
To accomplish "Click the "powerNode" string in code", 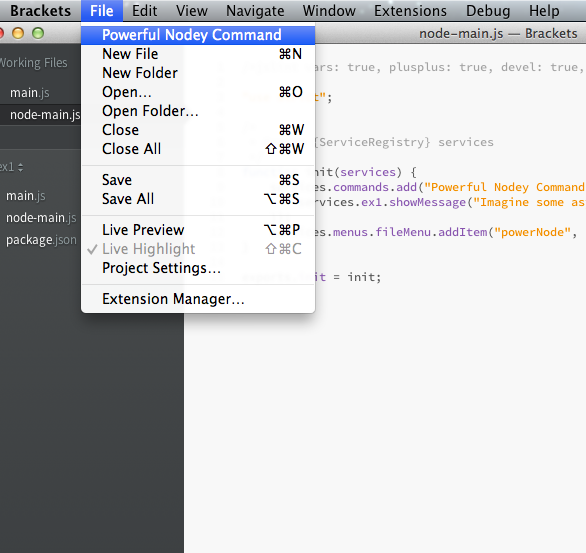I will pos(532,232).
